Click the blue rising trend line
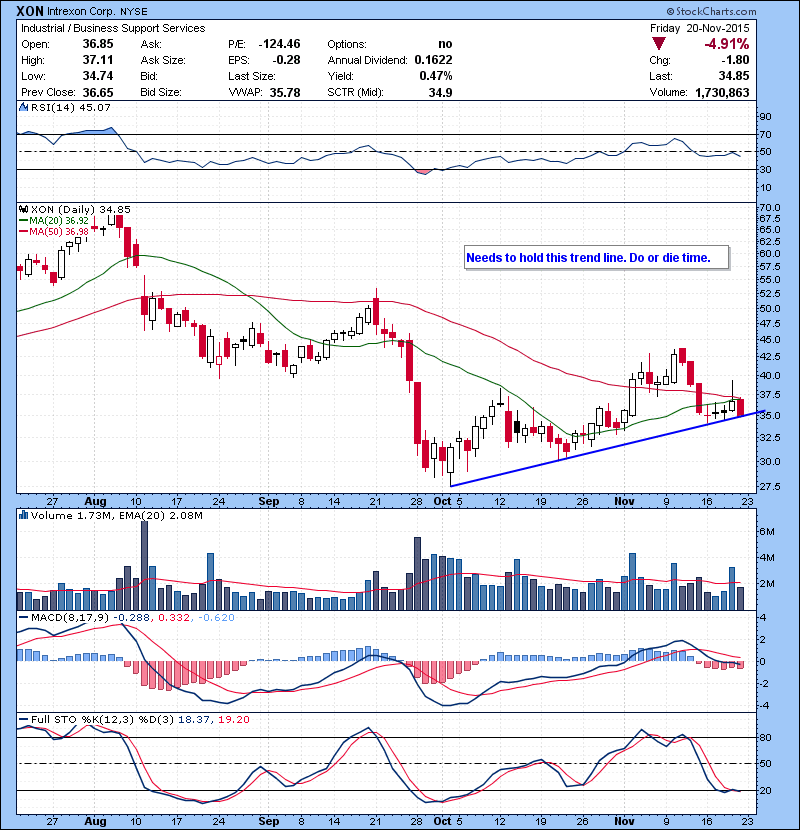The width and height of the screenshot is (800, 830). click(607, 448)
